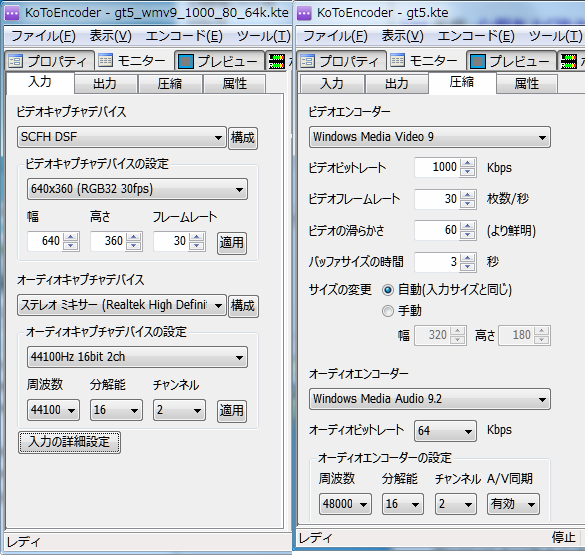
Task: Select the 手動 size change radio button
Action: (x=388, y=311)
